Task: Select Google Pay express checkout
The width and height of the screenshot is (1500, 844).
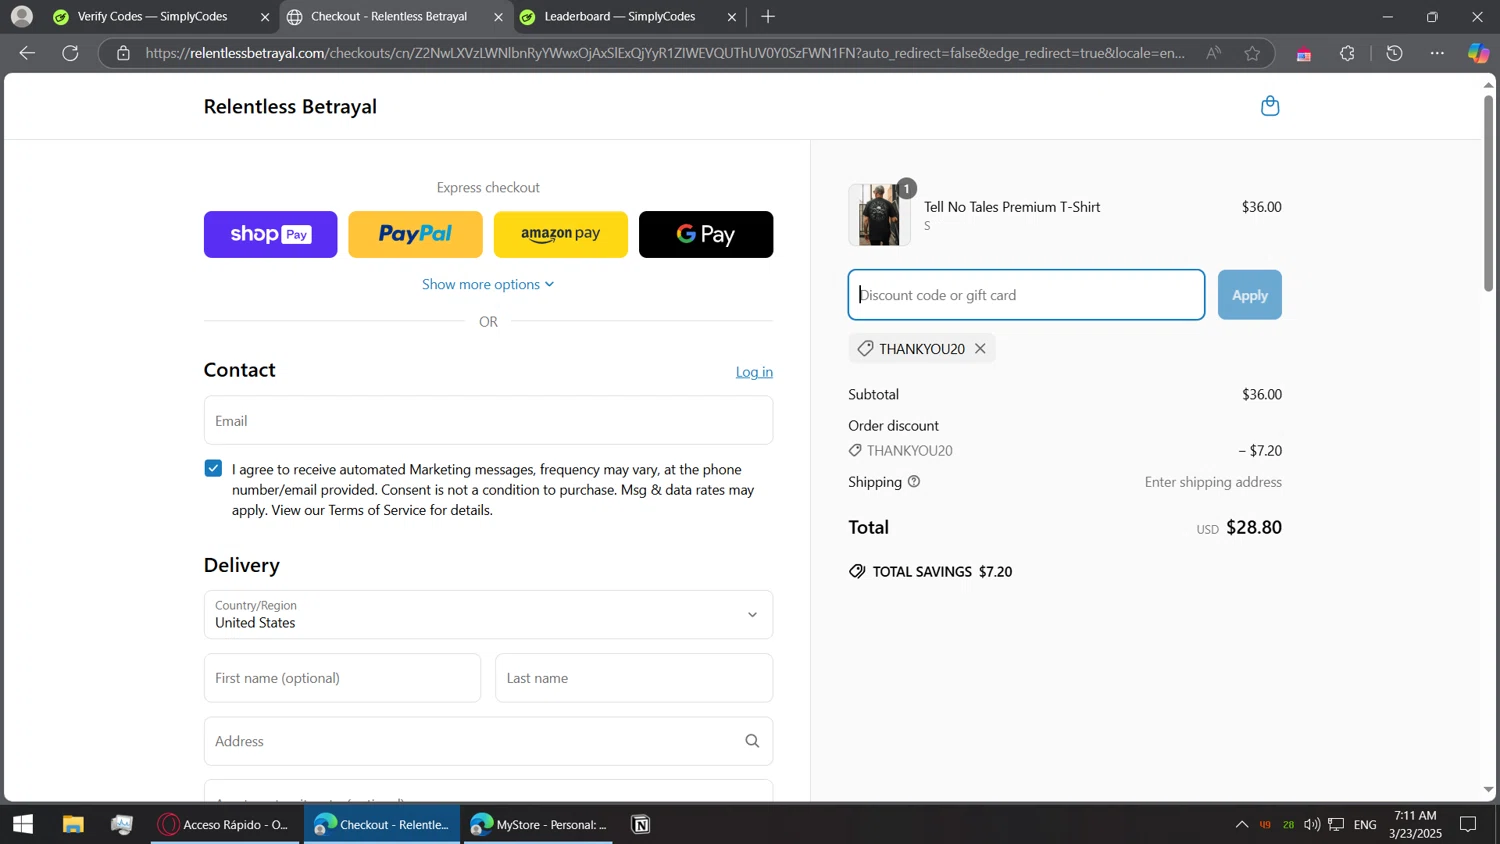Action: [706, 234]
